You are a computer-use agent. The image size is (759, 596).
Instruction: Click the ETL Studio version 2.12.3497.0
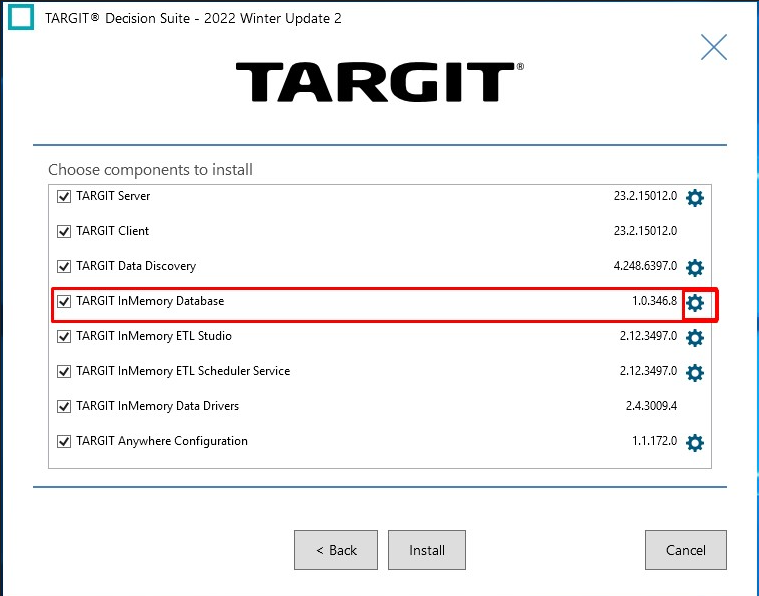648,336
